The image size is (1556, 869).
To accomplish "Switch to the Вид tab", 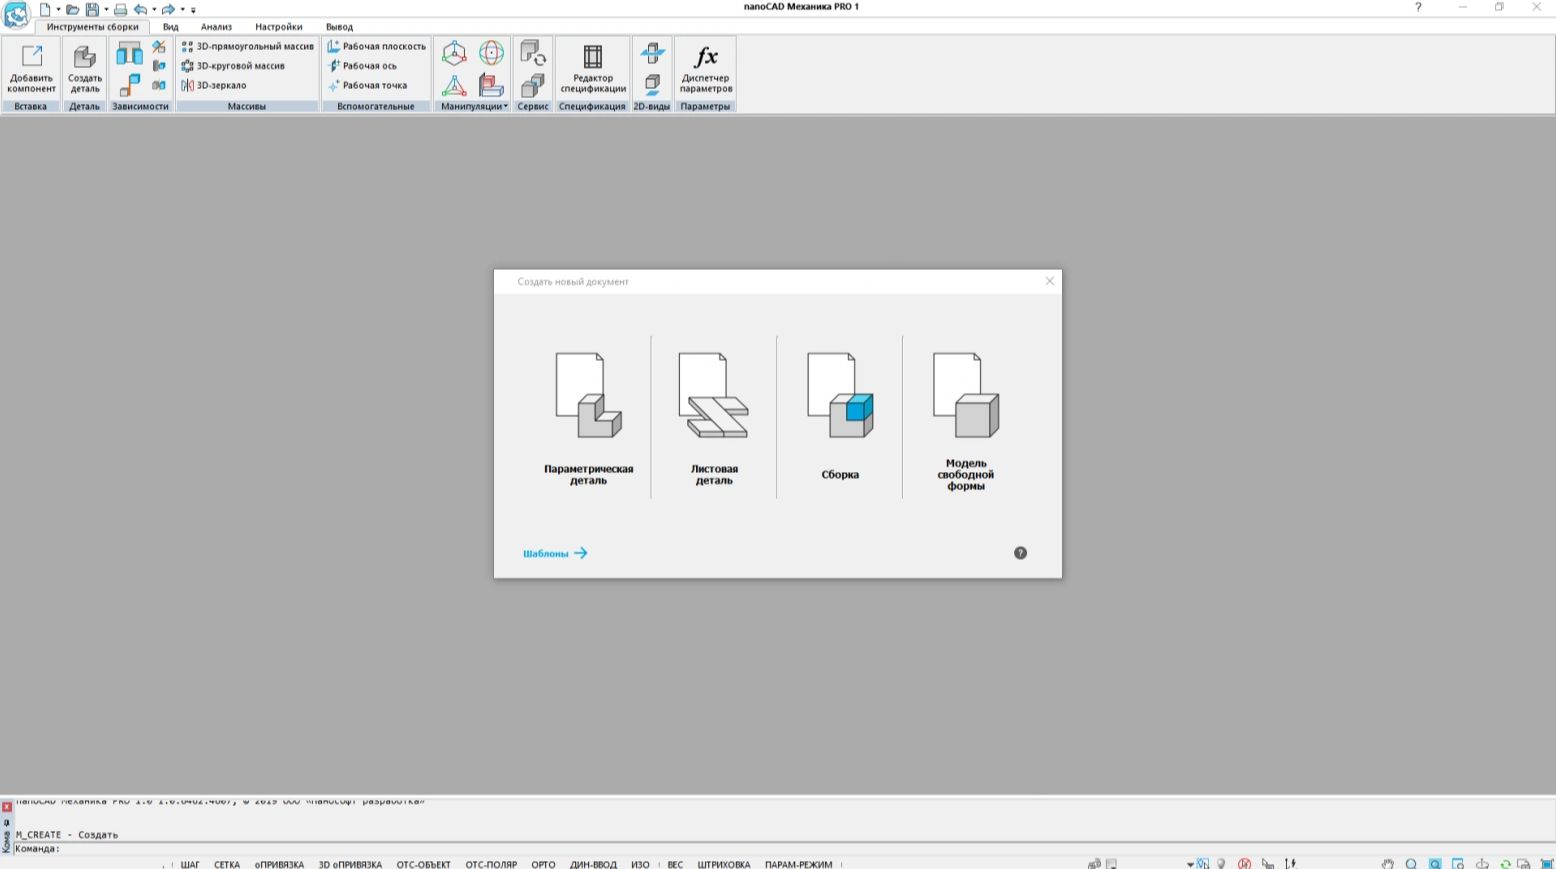I will tap(170, 27).
